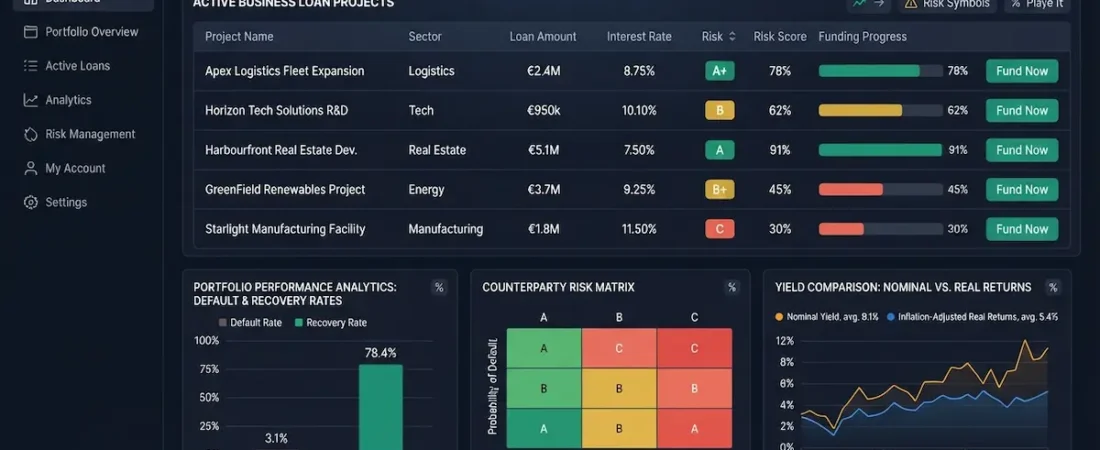Viewport: 1100px width, 450px height.
Task: Click the Analytics line-chart icon in sidebar
Action: (30, 100)
